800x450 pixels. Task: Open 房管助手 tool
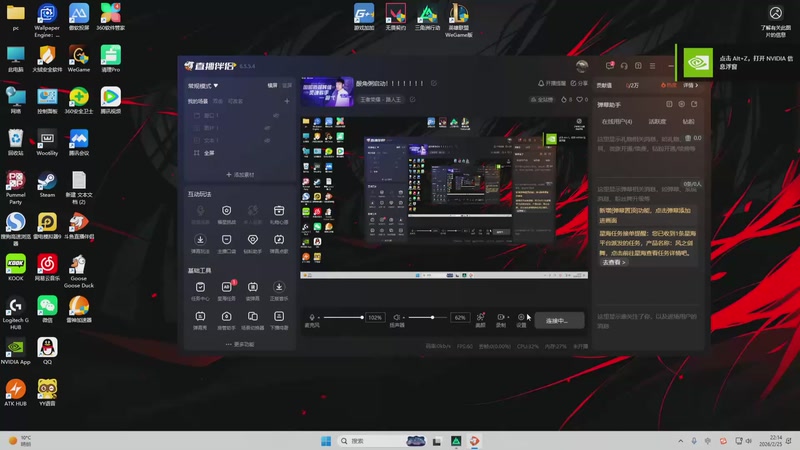[227, 320]
